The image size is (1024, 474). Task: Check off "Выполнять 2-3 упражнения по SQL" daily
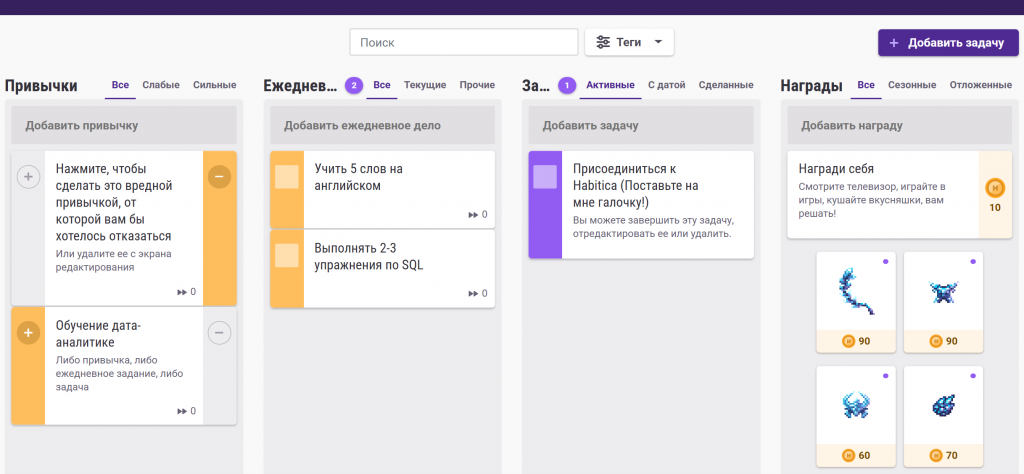coord(287,256)
